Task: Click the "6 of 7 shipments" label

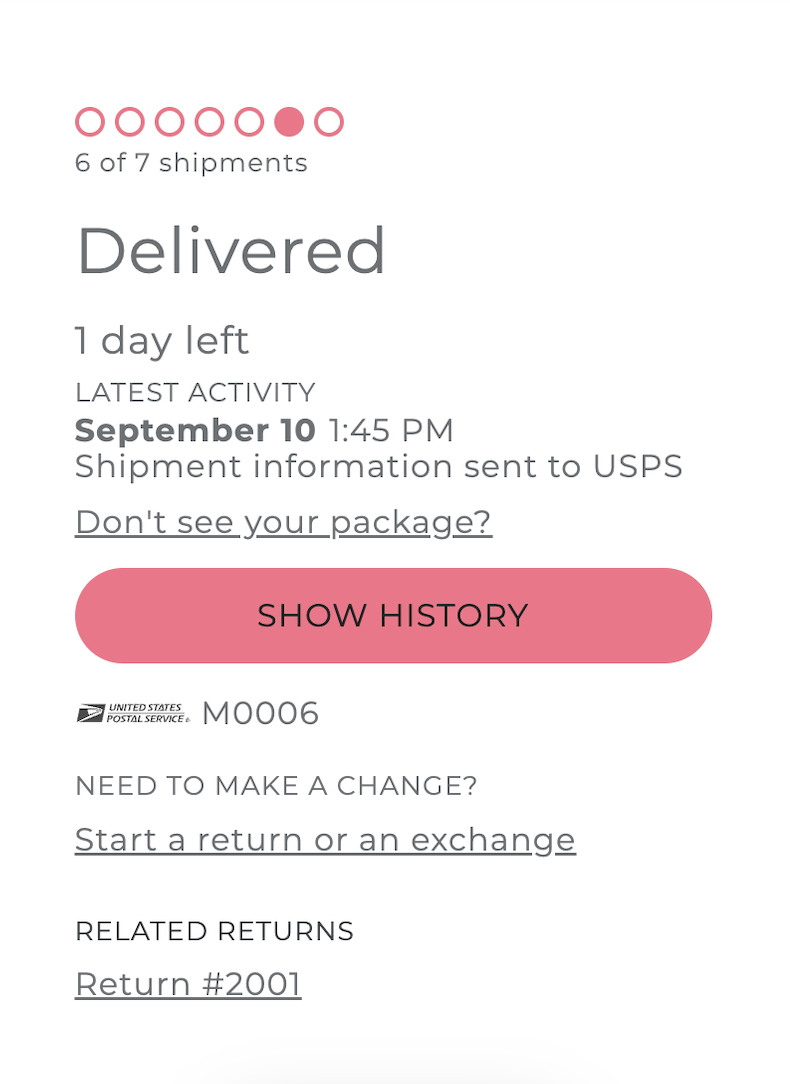Action: click(191, 163)
